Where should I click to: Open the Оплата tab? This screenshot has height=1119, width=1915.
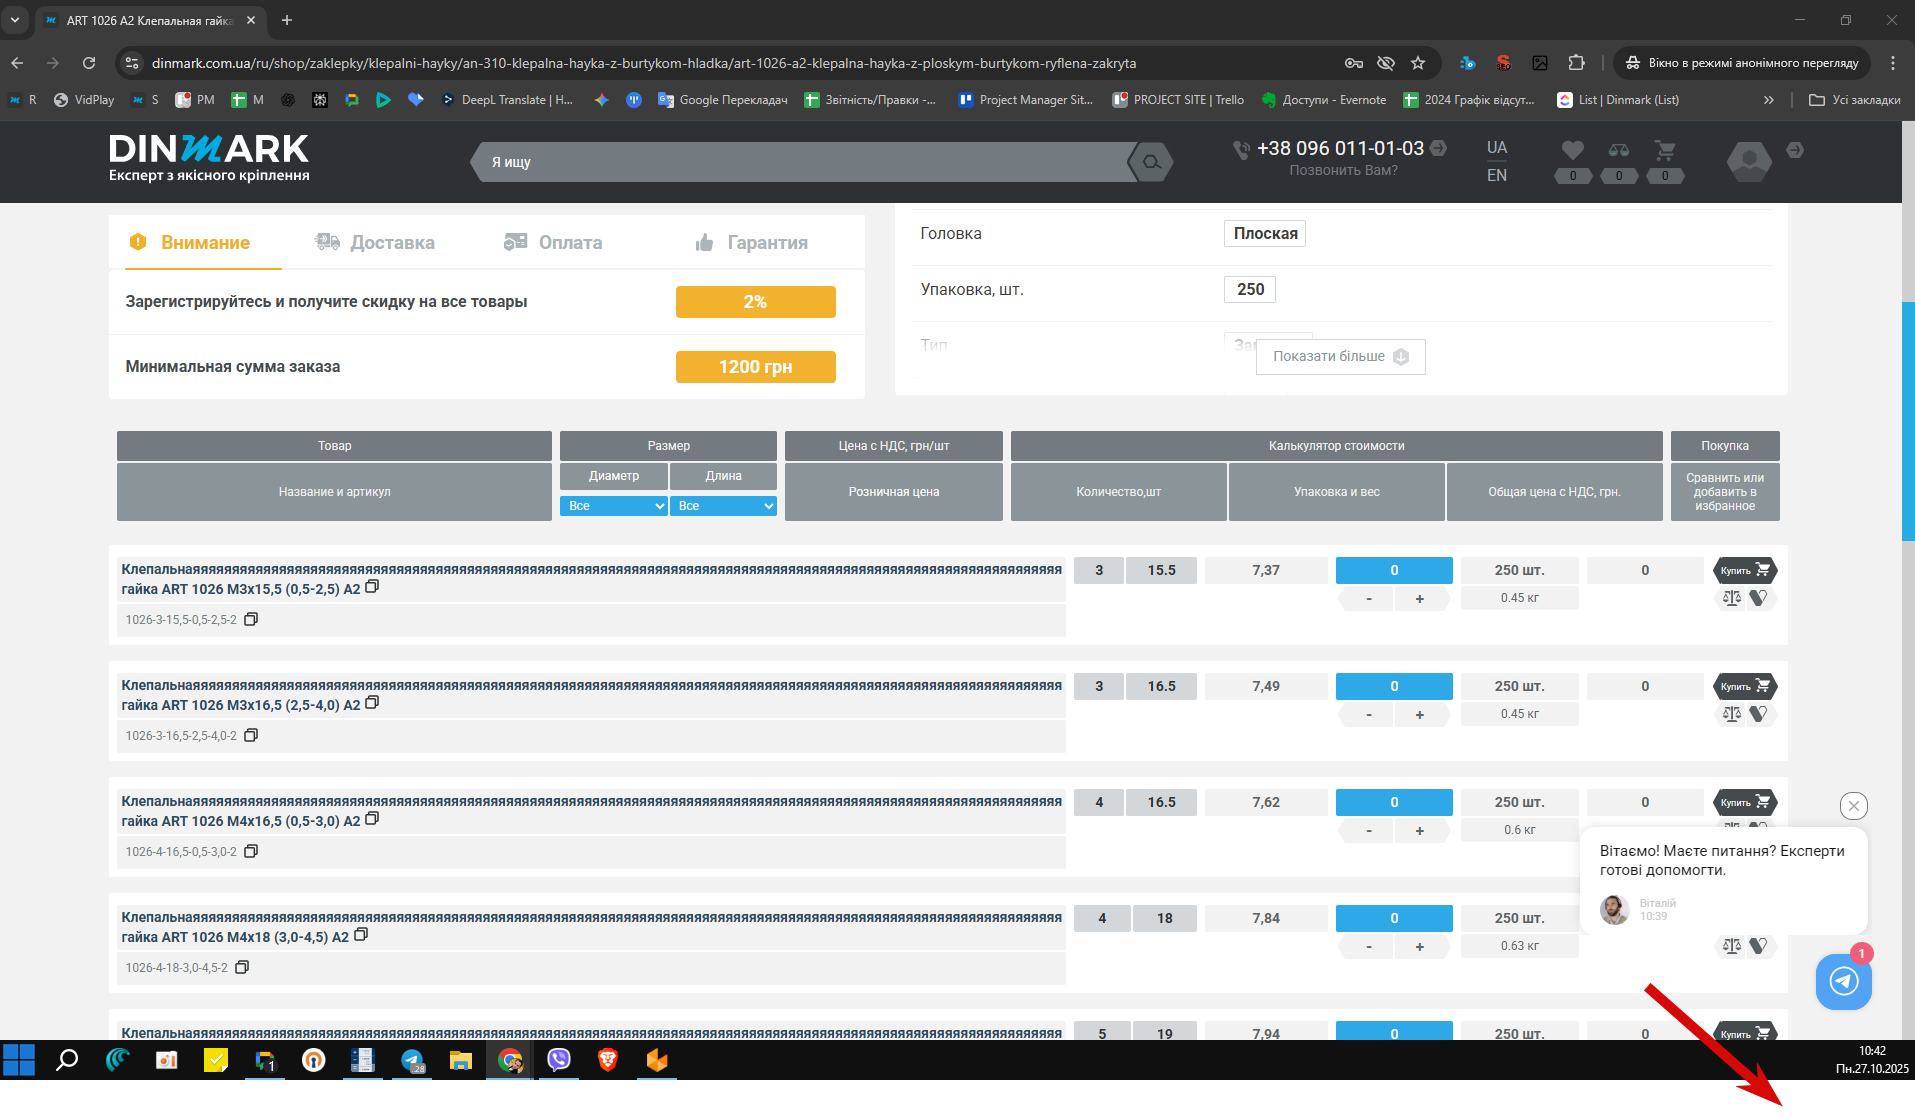tap(553, 243)
